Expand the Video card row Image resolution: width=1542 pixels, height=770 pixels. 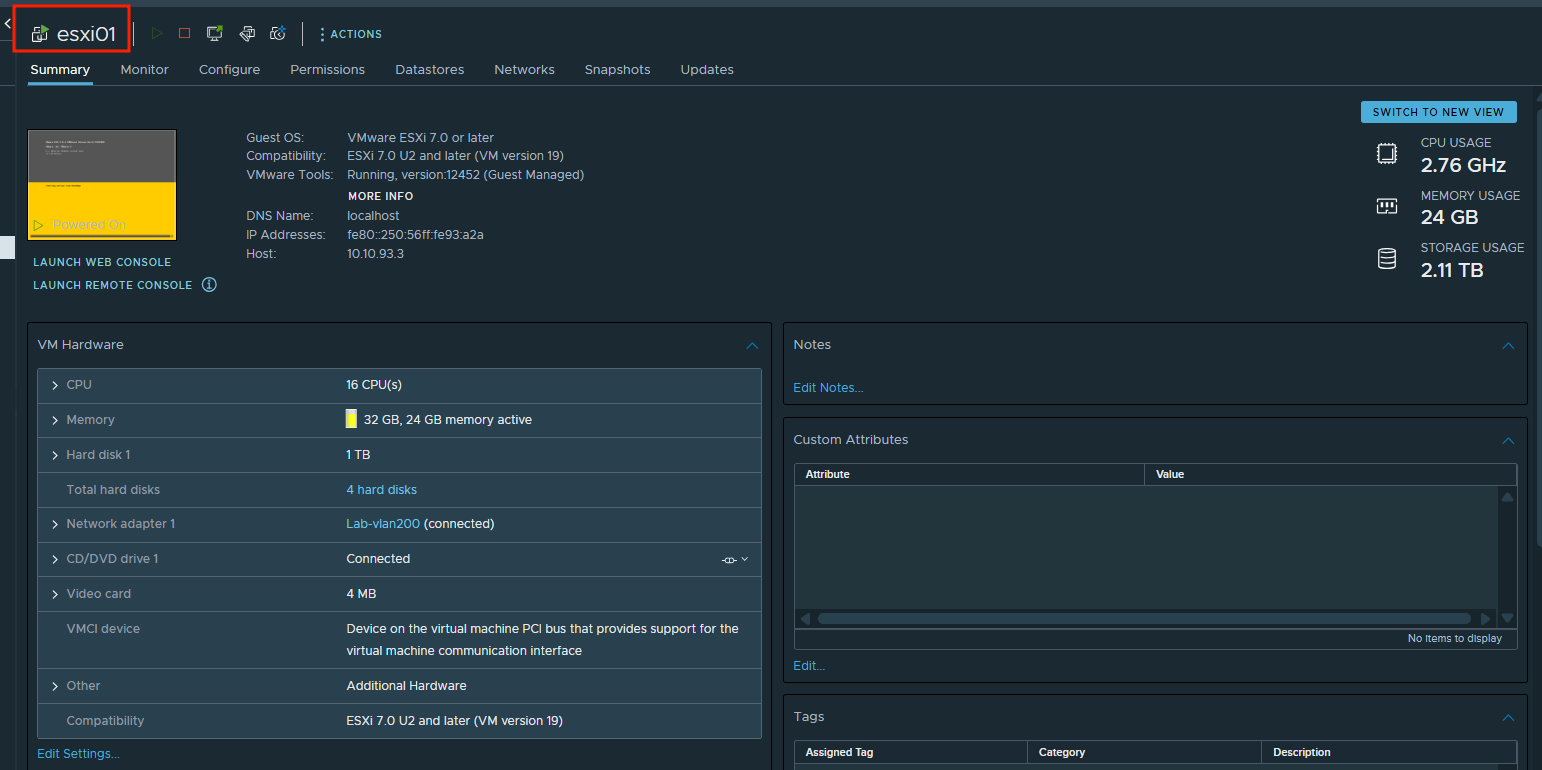click(x=55, y=594)
